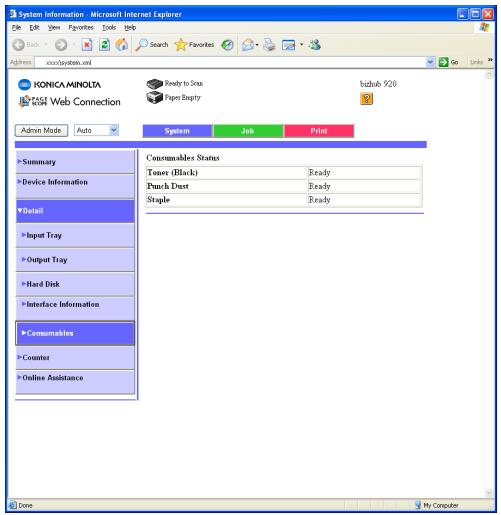Click the green Go arrow button
Screen dimensions: 501x515
point(443,62)
